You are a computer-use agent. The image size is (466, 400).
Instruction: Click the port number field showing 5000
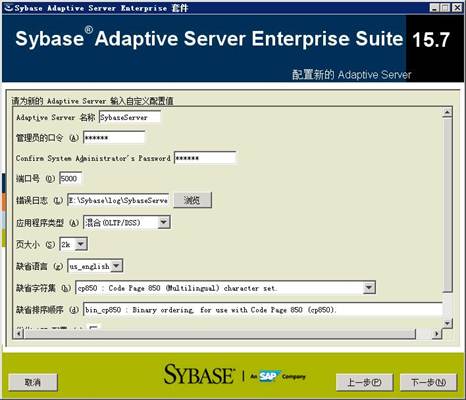coord(70,178)
